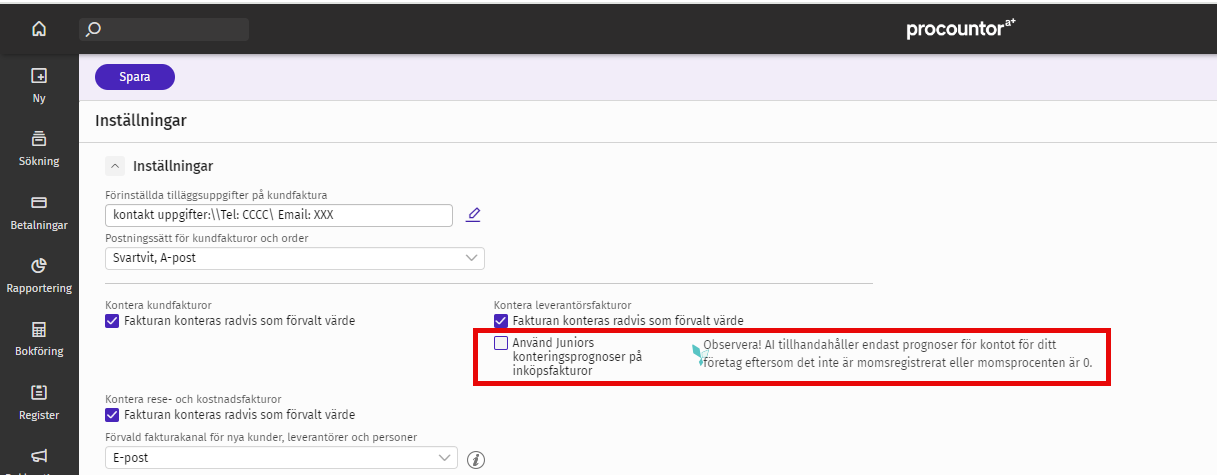Toggle rese- och kostnadsfakturor radvis checkbox
Screen dimensions: 1217x475
coord(112,414)
